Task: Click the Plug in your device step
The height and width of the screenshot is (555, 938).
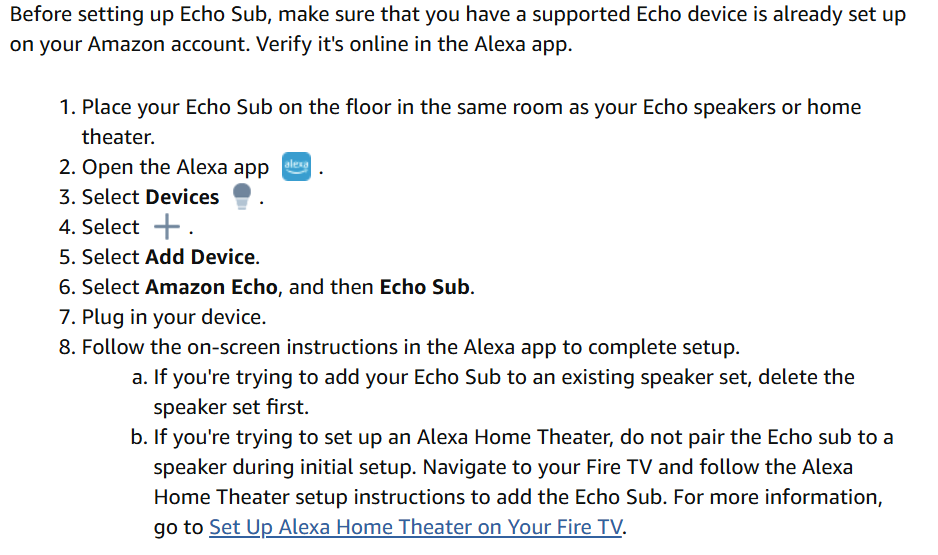Action: pyautogui.click(x=174, y=317)
